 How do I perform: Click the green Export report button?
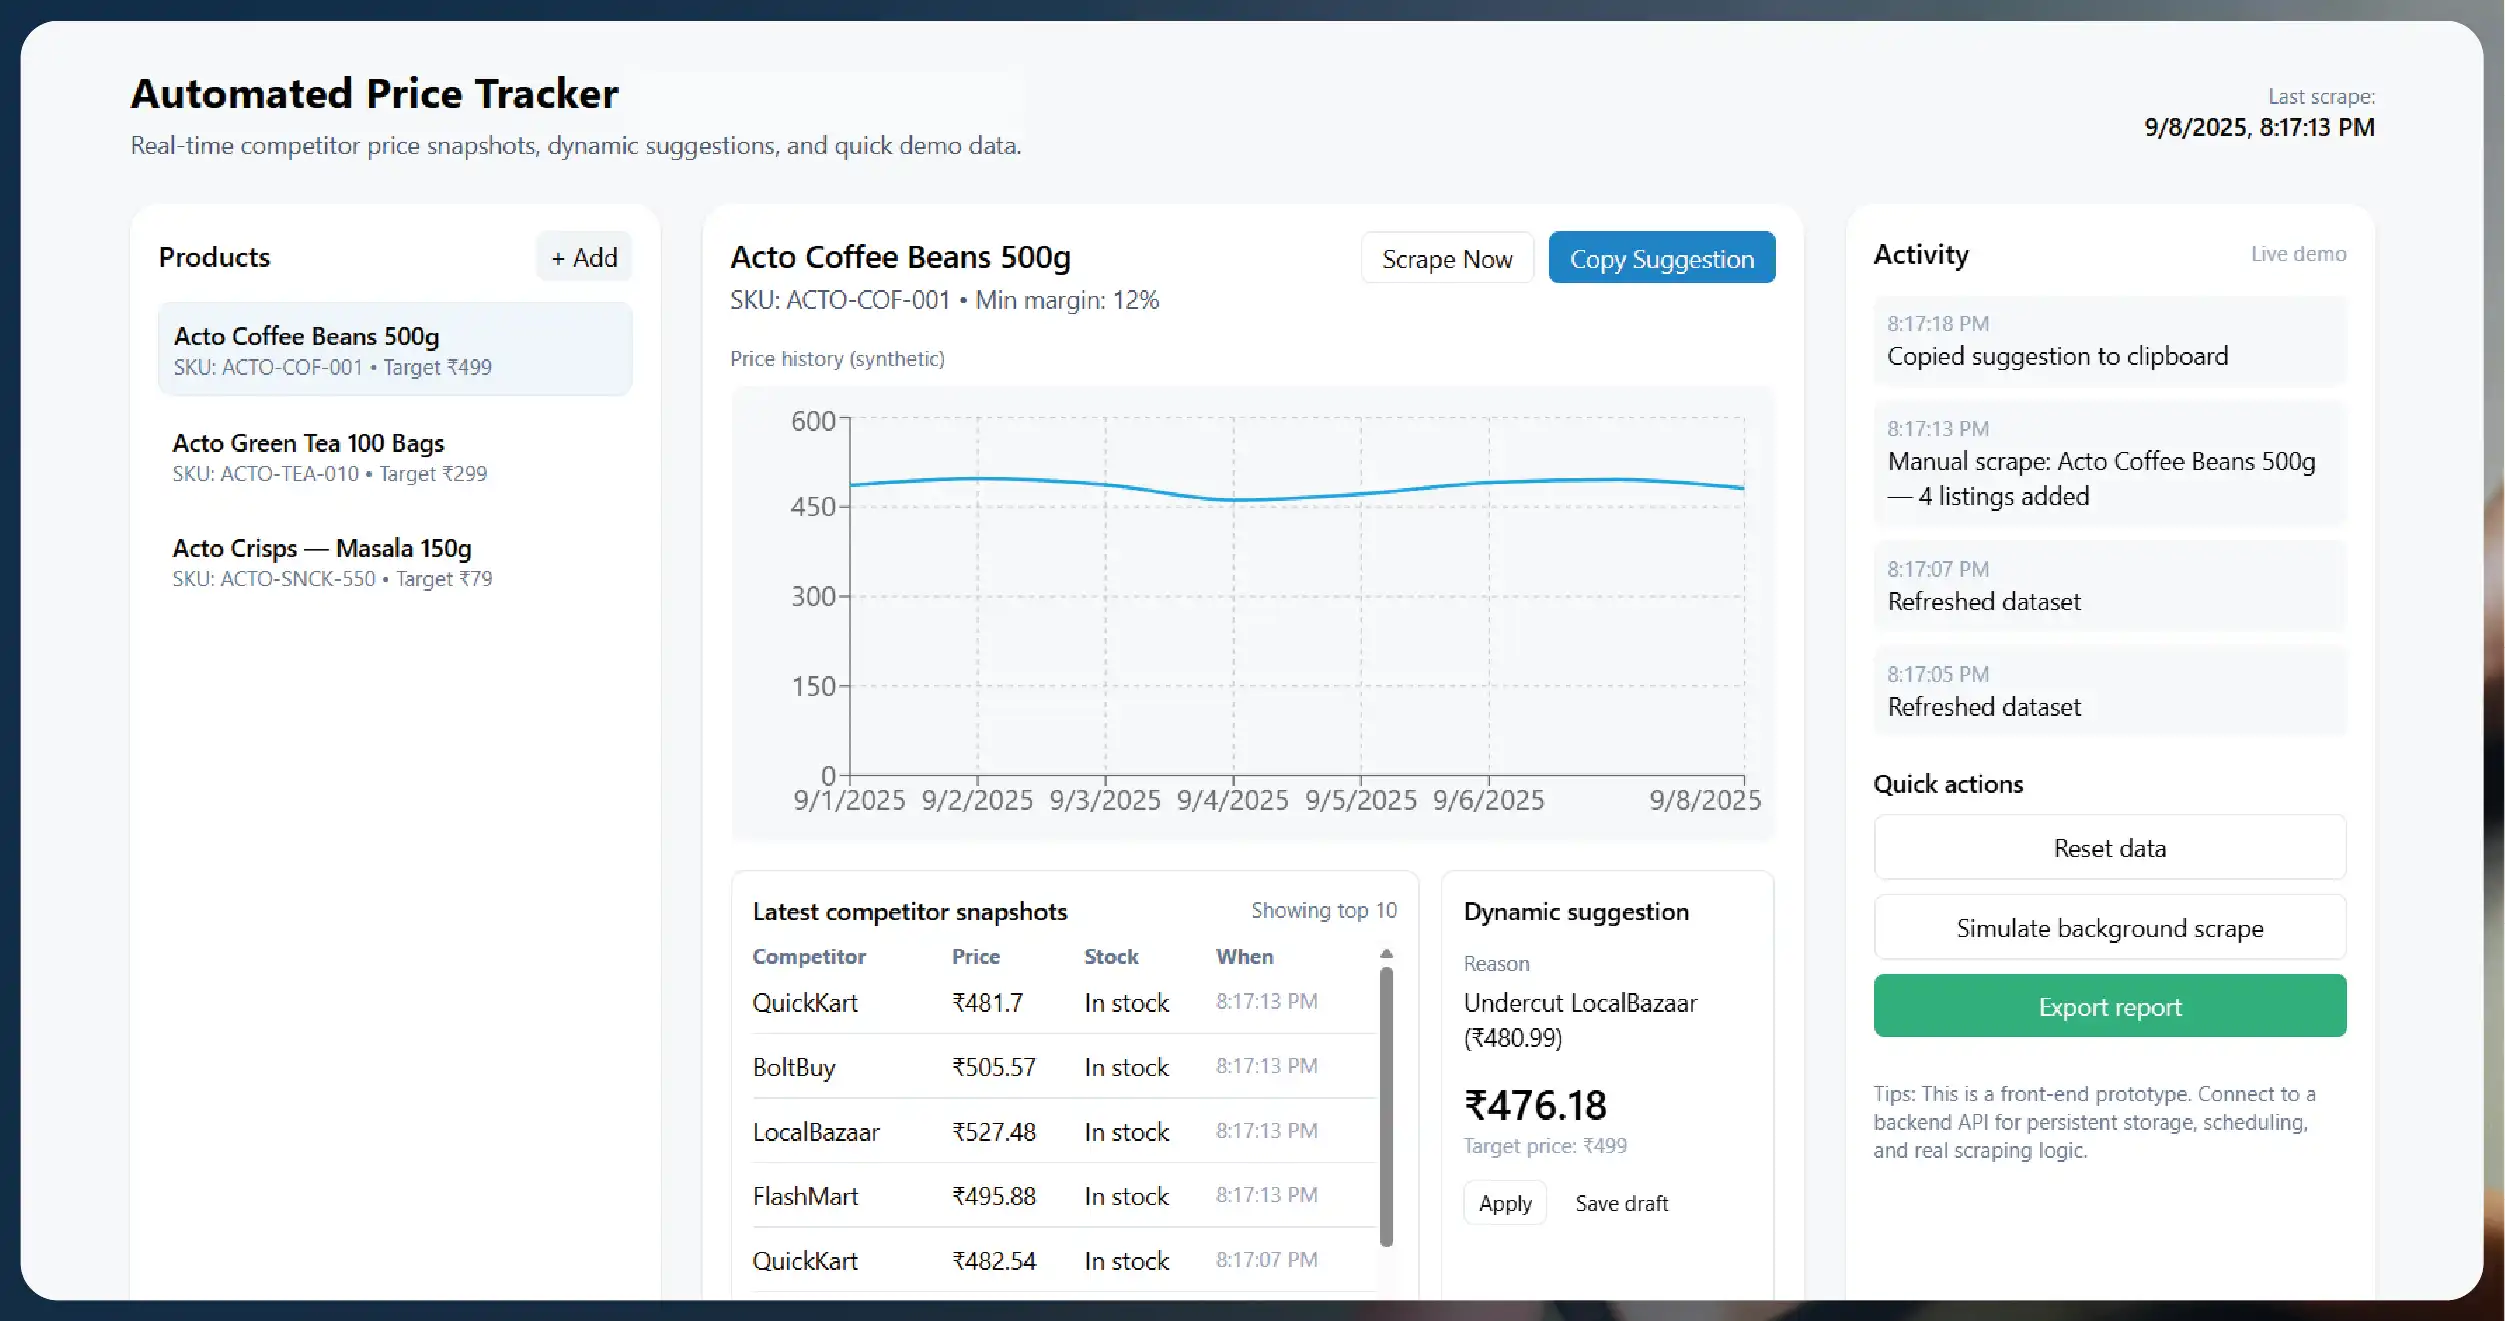(2109, 1006)
